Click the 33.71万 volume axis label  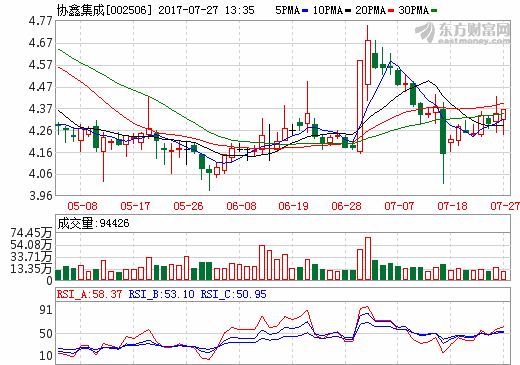pyautogui.click(x=31, y=257)
